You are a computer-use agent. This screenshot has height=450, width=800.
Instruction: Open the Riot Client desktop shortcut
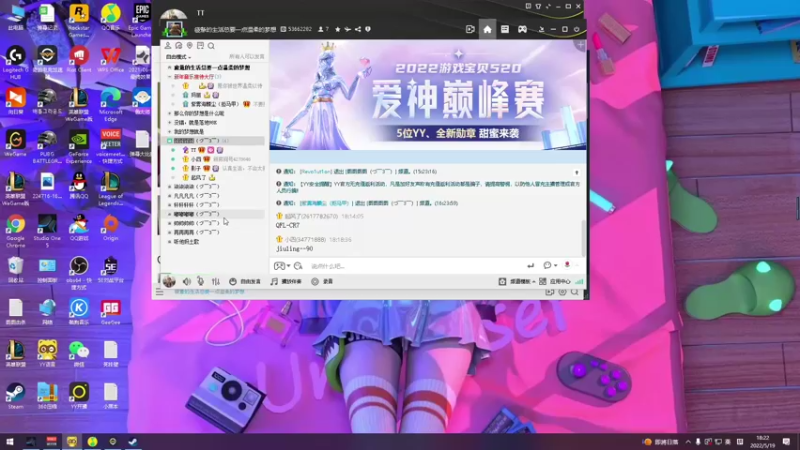79,59
